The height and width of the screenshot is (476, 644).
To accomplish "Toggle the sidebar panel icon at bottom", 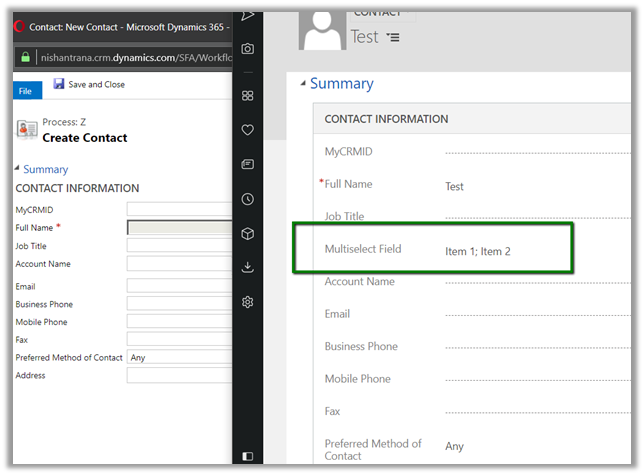I will tap(248, 456).
